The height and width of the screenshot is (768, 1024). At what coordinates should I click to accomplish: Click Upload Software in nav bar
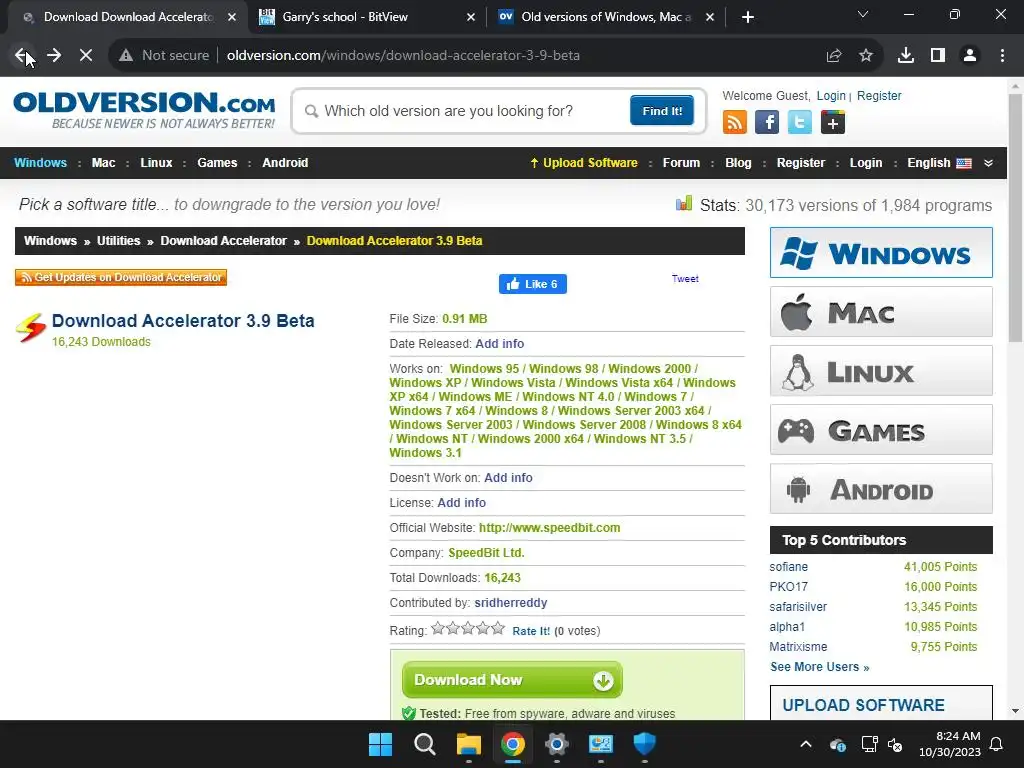coord(584,163)
